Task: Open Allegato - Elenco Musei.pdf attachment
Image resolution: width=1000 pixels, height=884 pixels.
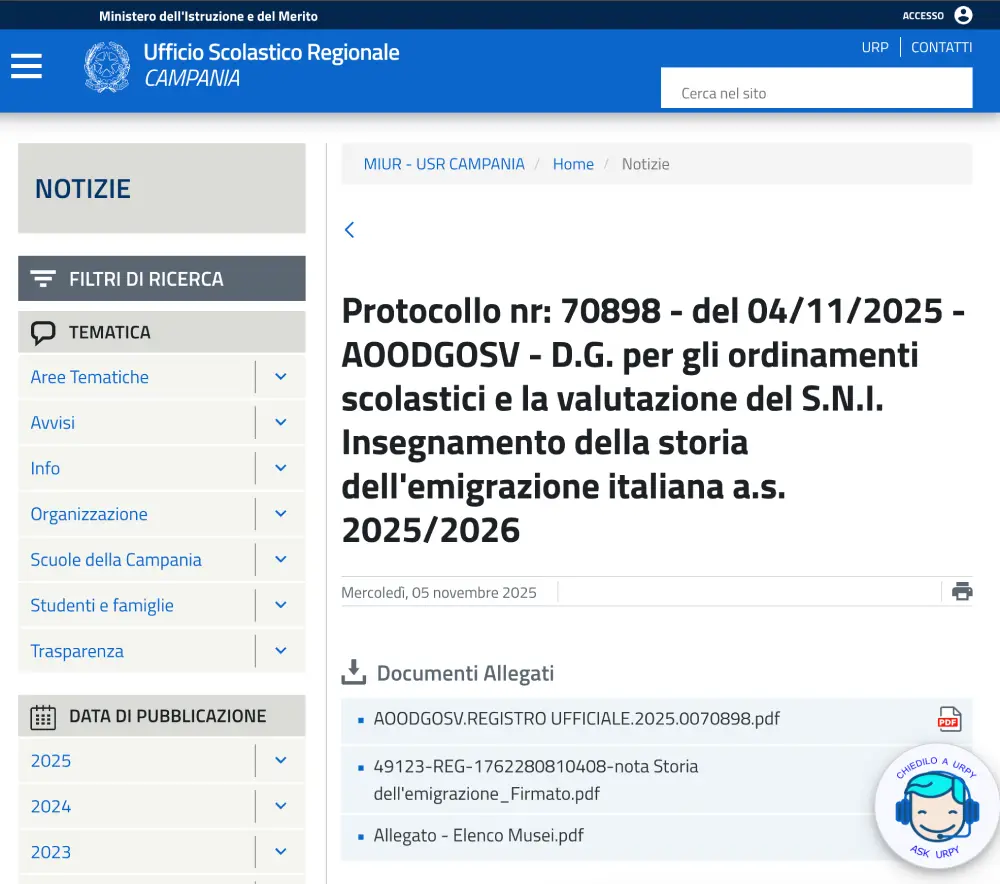Action: click(478, 835)
